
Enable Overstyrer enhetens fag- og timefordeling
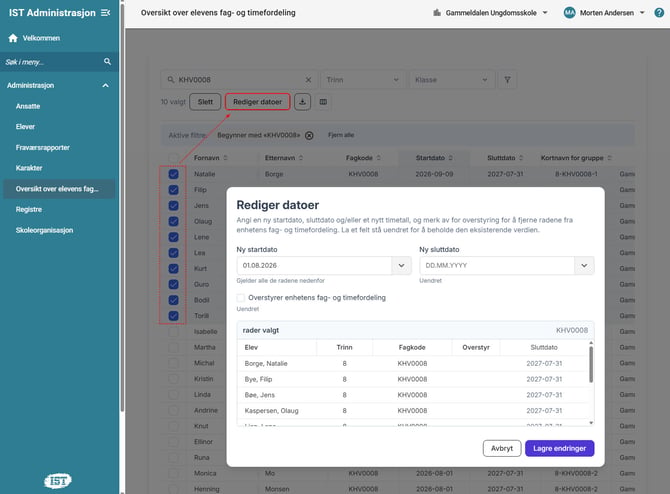(x=241, y=297)
